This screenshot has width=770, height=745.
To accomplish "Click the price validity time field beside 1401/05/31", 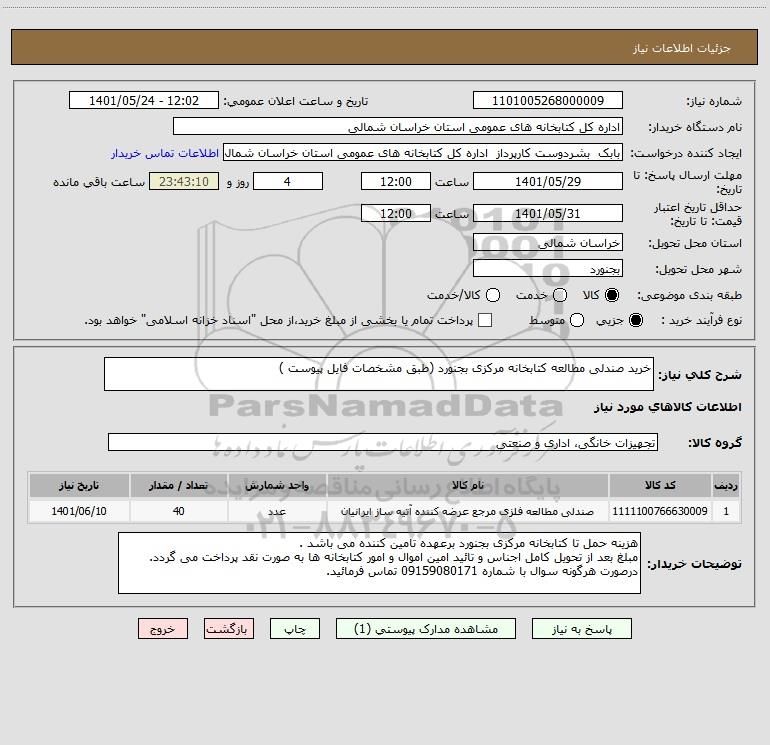I will click(x=396, y=213).
